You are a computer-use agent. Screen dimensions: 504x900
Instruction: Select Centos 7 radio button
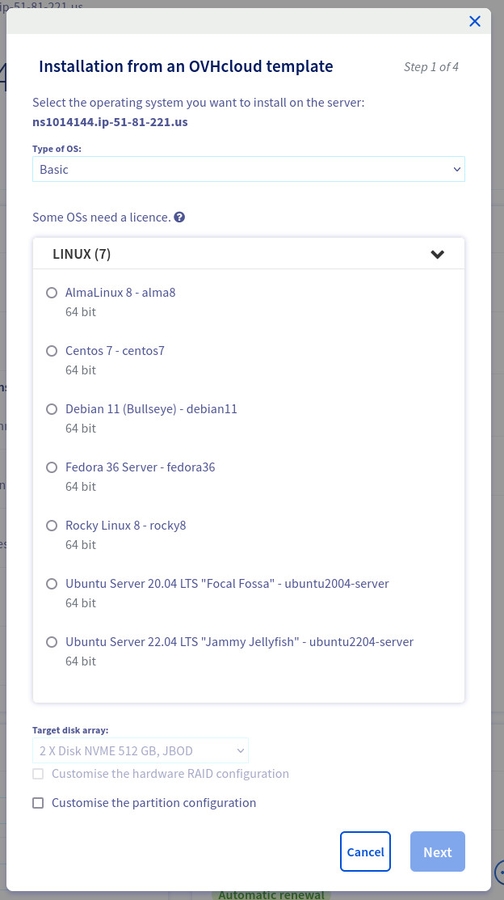52,351
